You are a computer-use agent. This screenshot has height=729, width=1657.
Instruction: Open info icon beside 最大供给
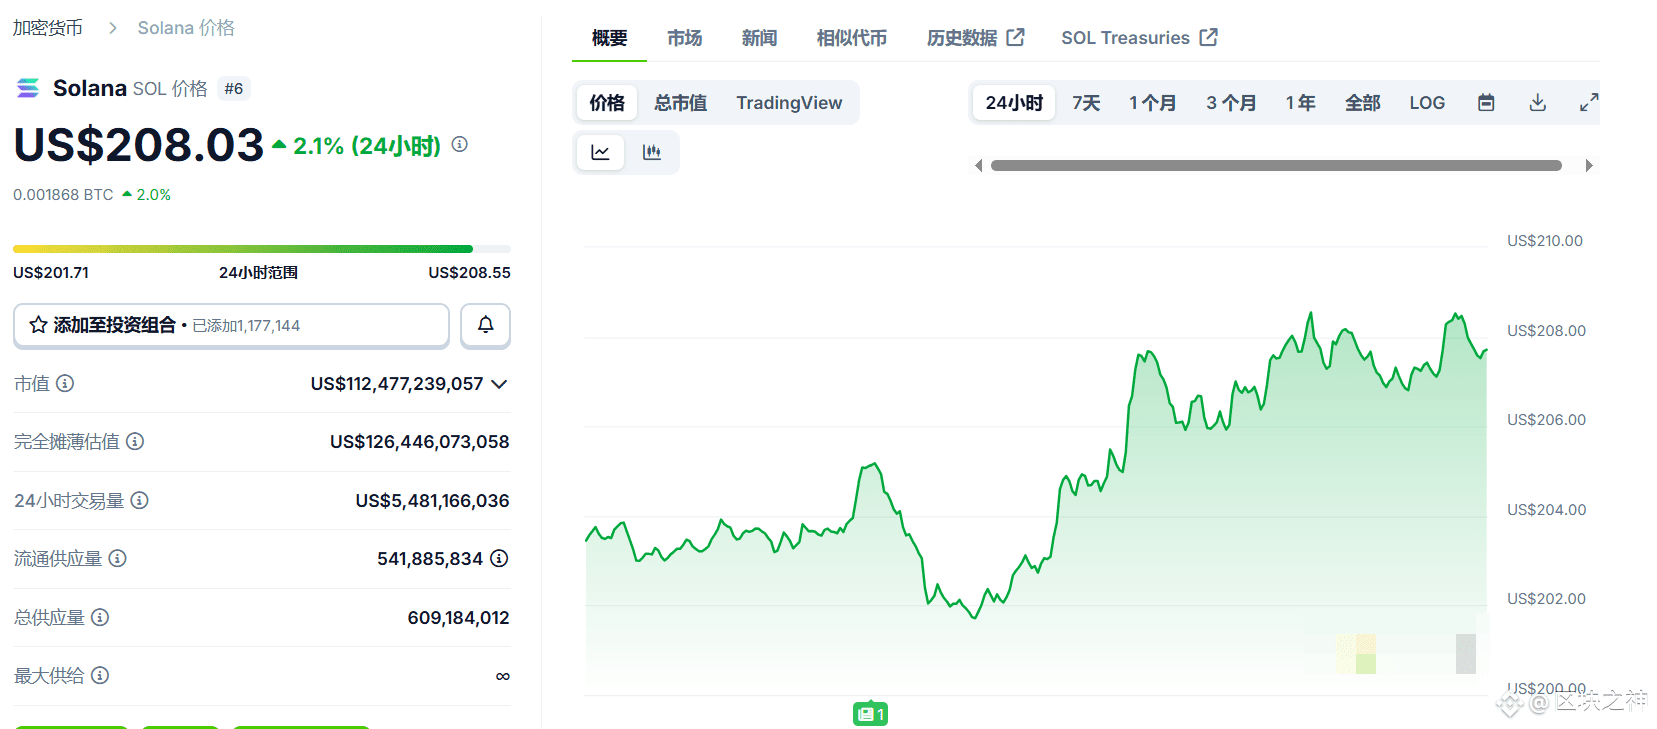click(x=100, y=675)
